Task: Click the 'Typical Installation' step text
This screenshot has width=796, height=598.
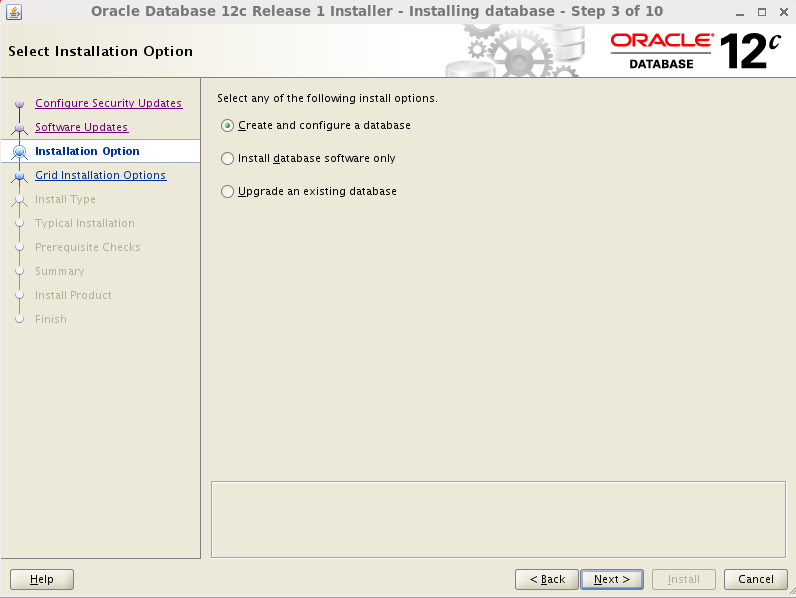Action: click(85, 223)
